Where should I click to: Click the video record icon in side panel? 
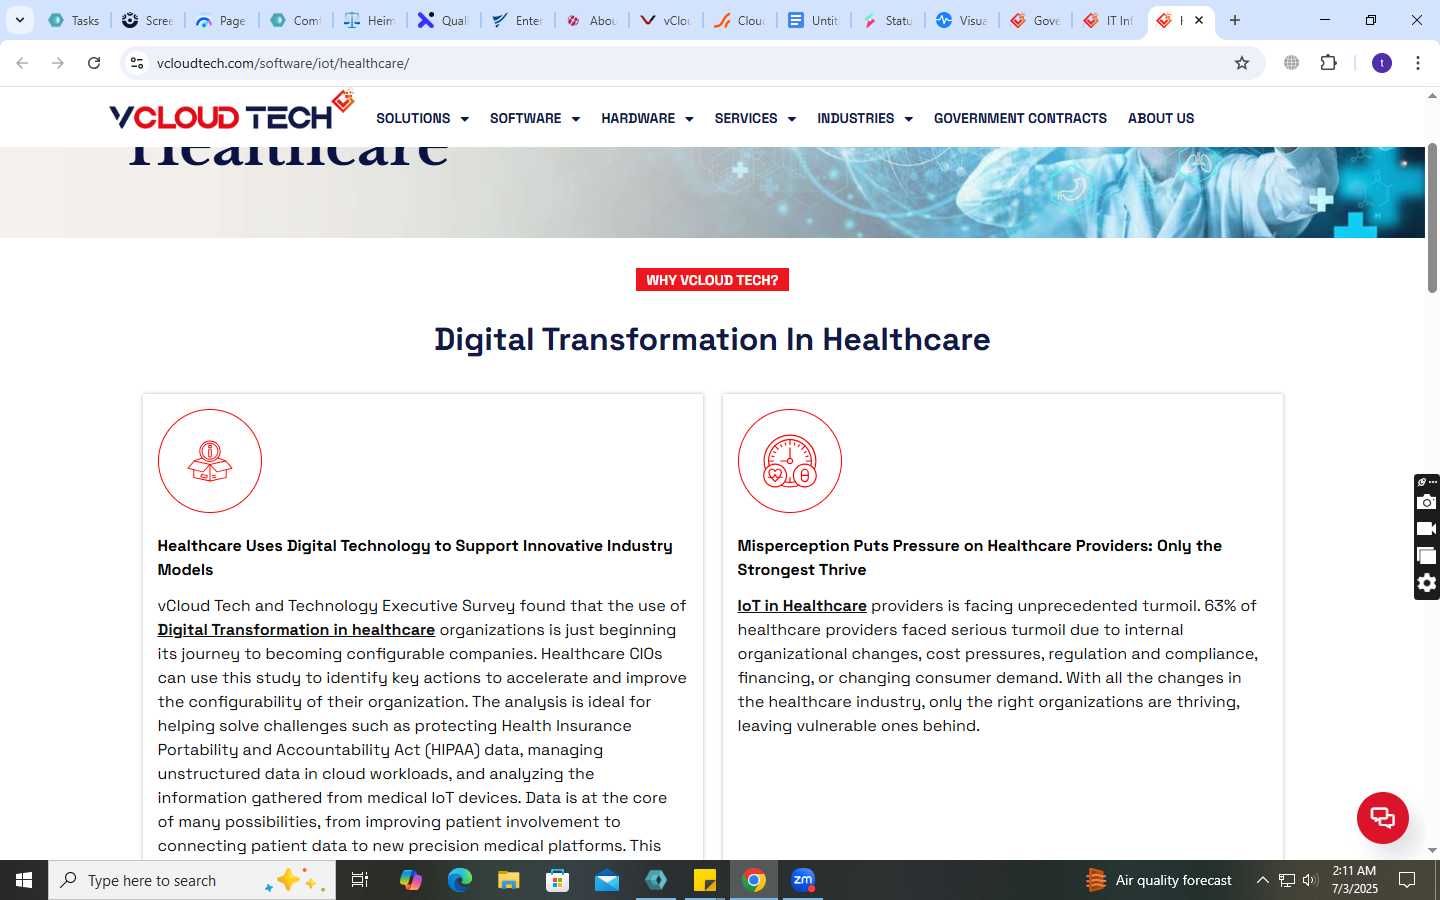1427,529
